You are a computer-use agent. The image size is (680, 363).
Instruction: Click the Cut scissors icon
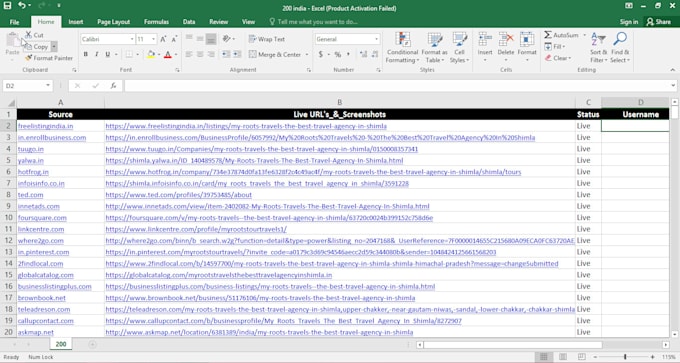(x=28, y=35)
